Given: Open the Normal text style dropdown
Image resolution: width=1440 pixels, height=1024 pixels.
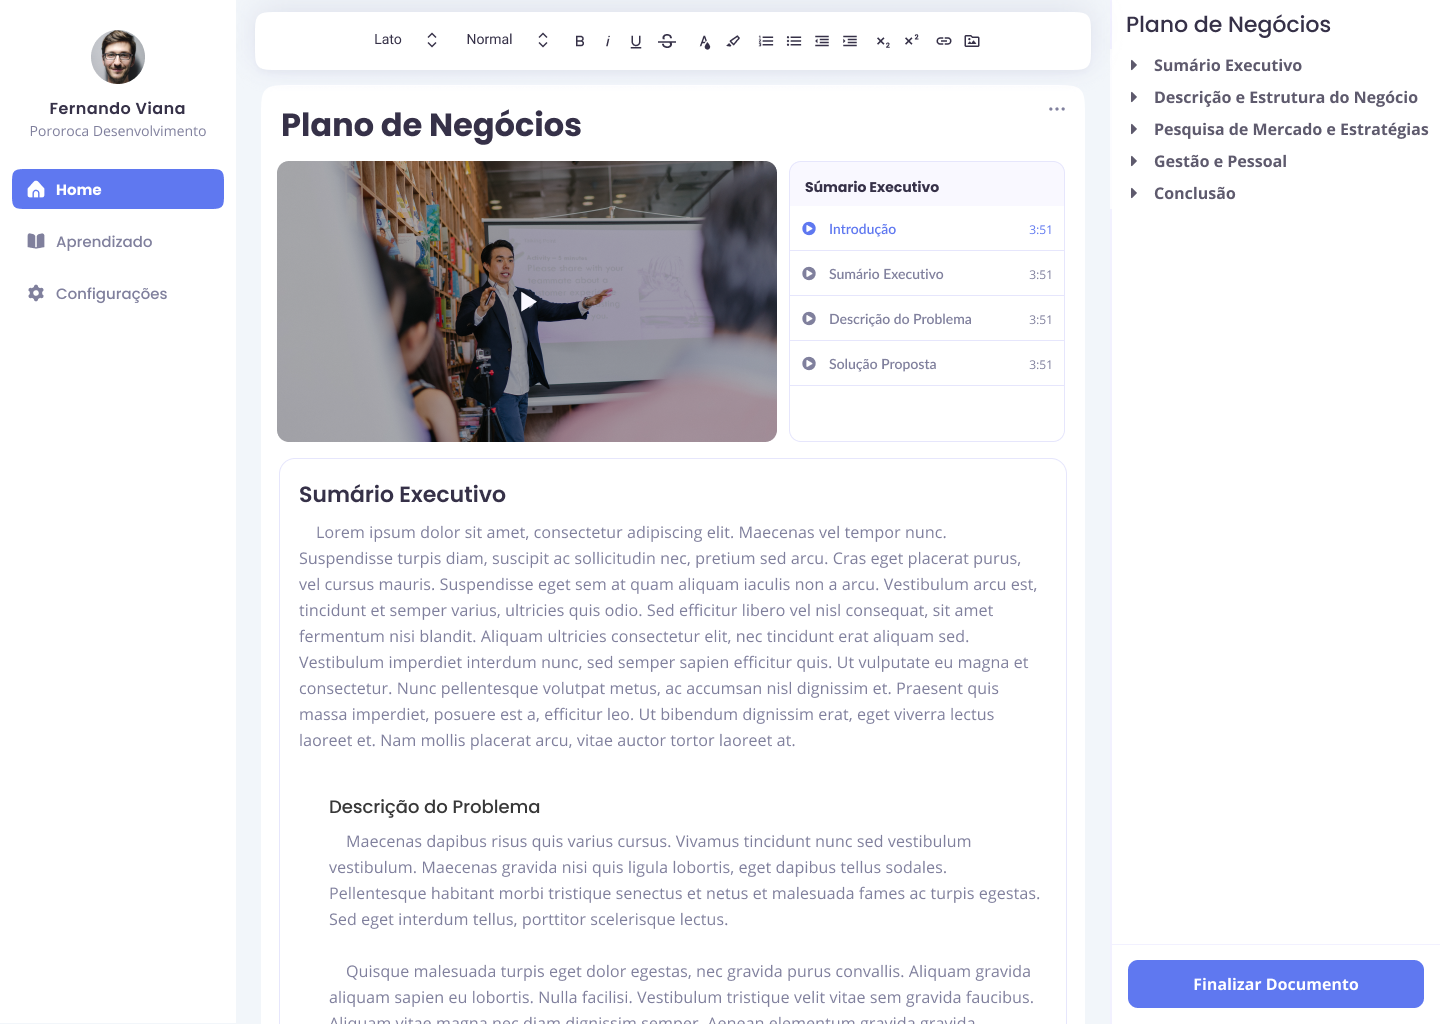Looking at the screenshot, I should click(507, 40).
